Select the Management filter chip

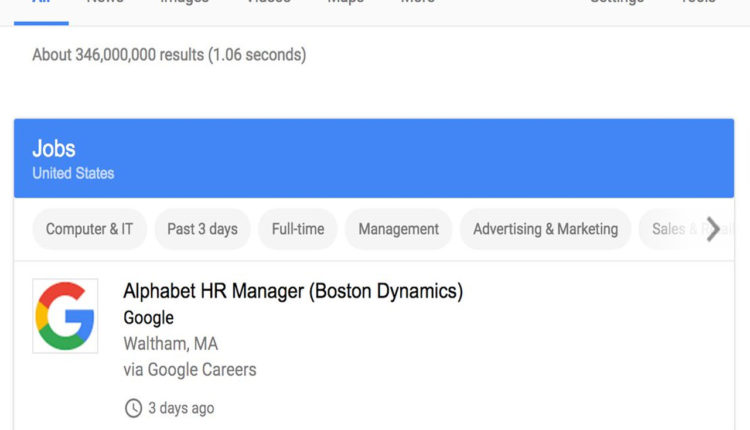[x=398, y=229]
